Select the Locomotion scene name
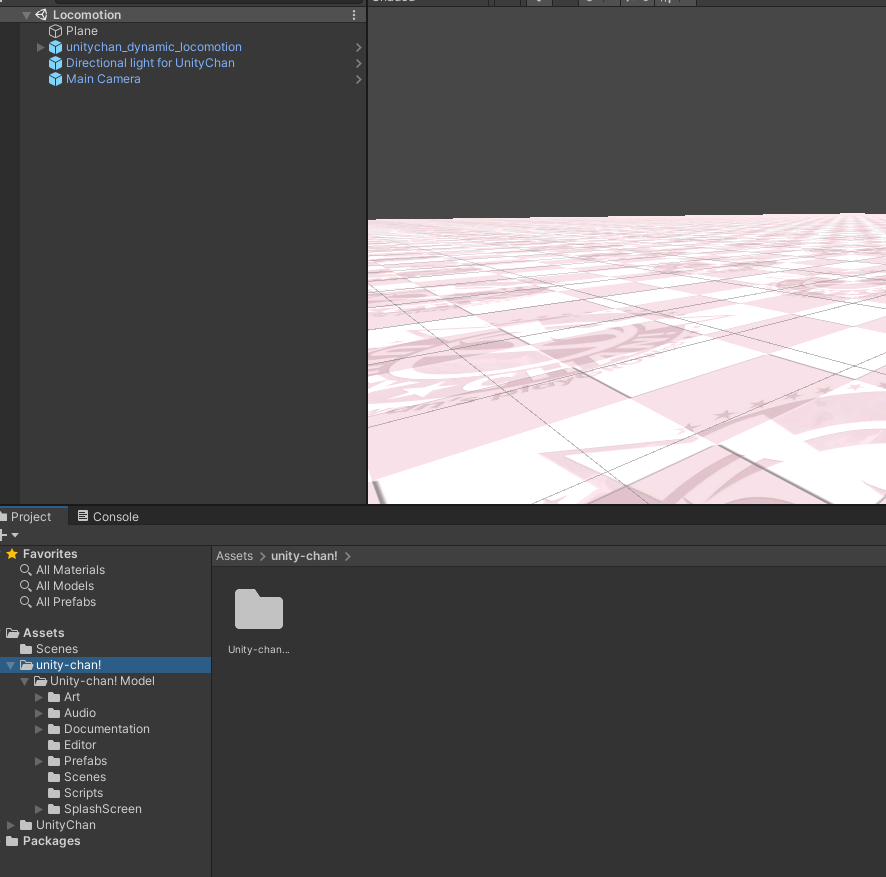Image resolution: width=886 pixels, height=877 pixels. pyautogui.click(x=87, y=15)
